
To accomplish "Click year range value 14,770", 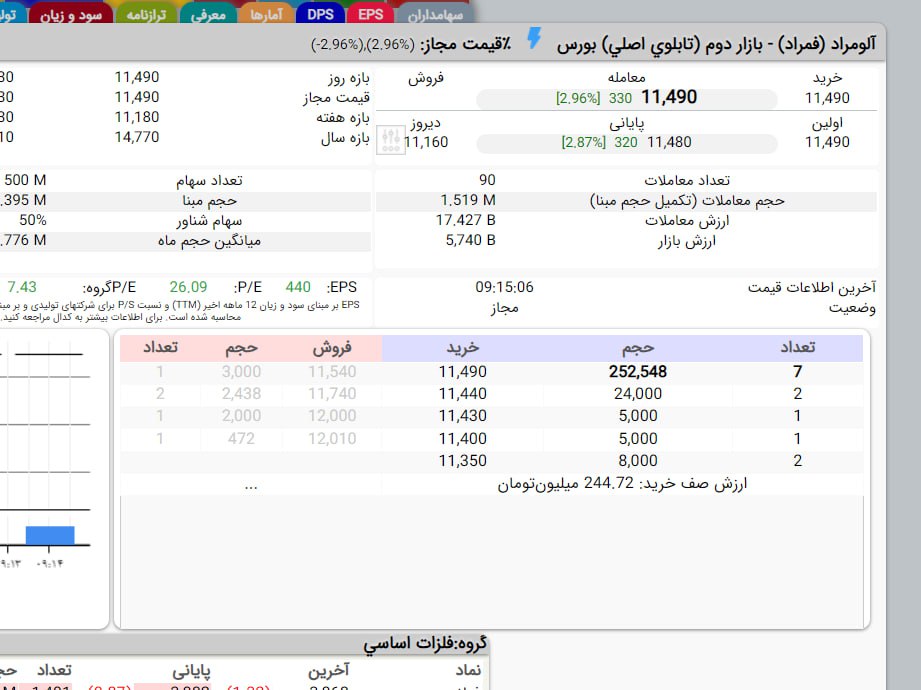I will (x=137, y=137).
